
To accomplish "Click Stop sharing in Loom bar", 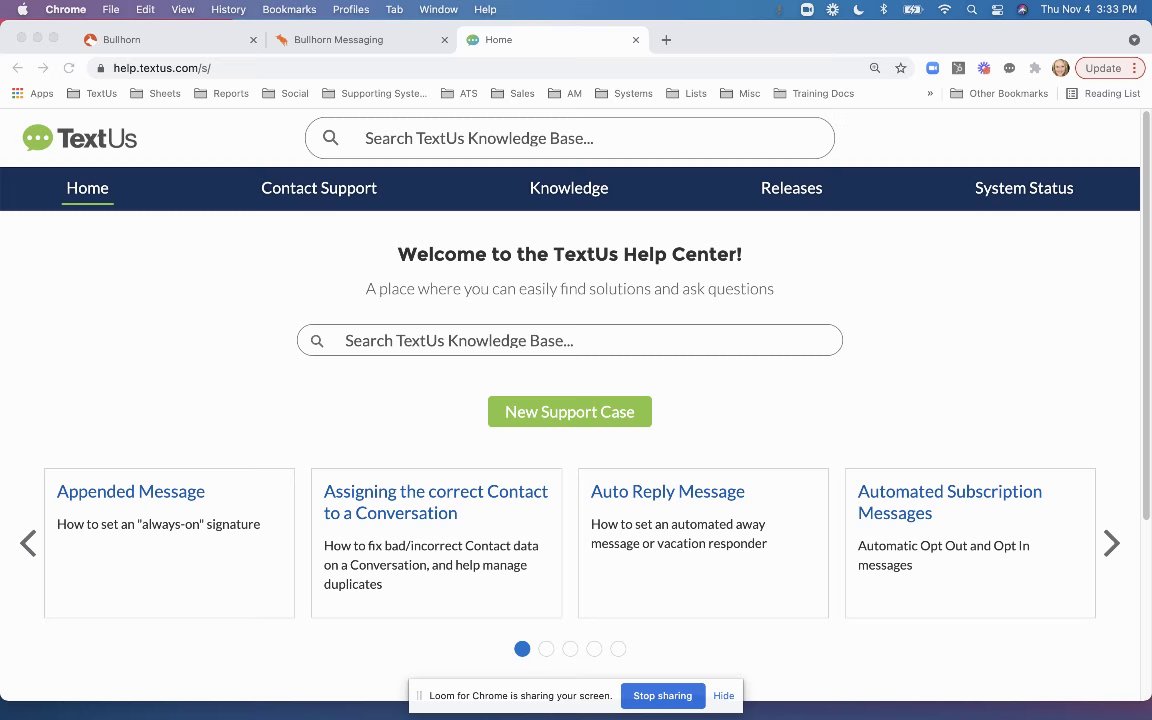I will pos(663,696).
